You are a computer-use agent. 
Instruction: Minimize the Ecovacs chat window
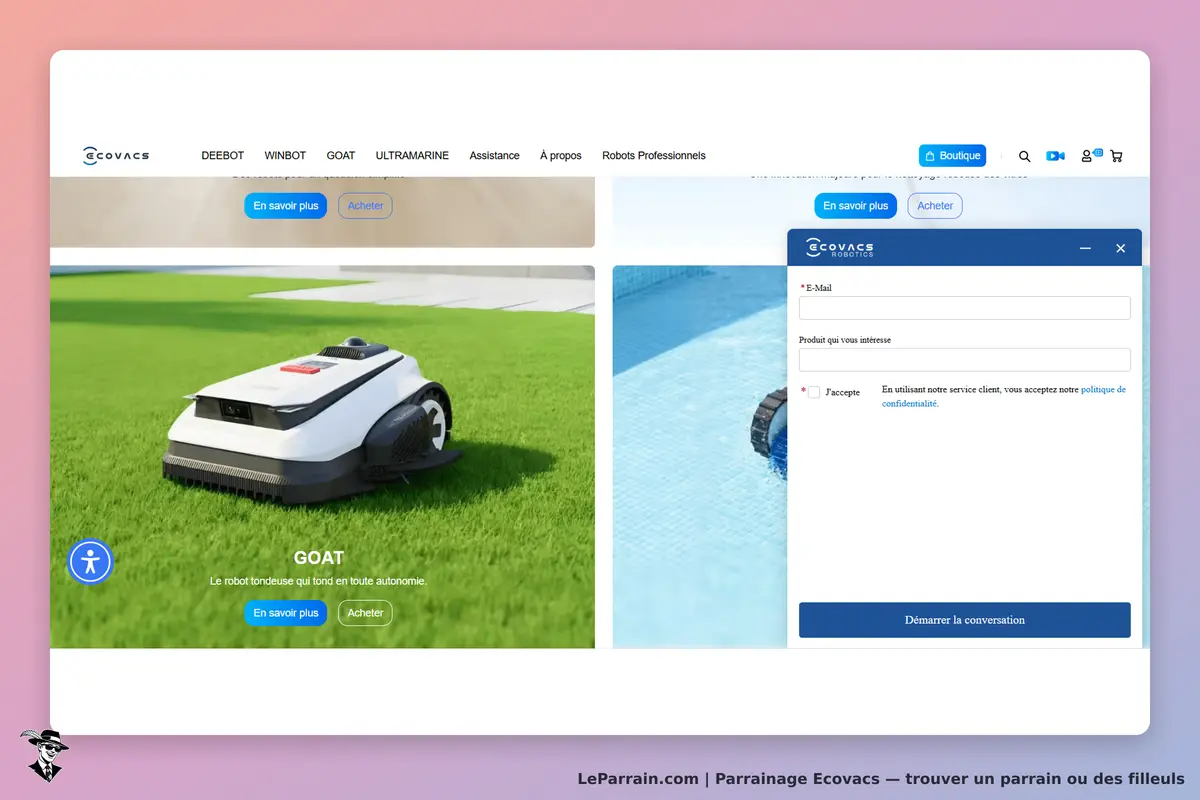point(1085,248)
